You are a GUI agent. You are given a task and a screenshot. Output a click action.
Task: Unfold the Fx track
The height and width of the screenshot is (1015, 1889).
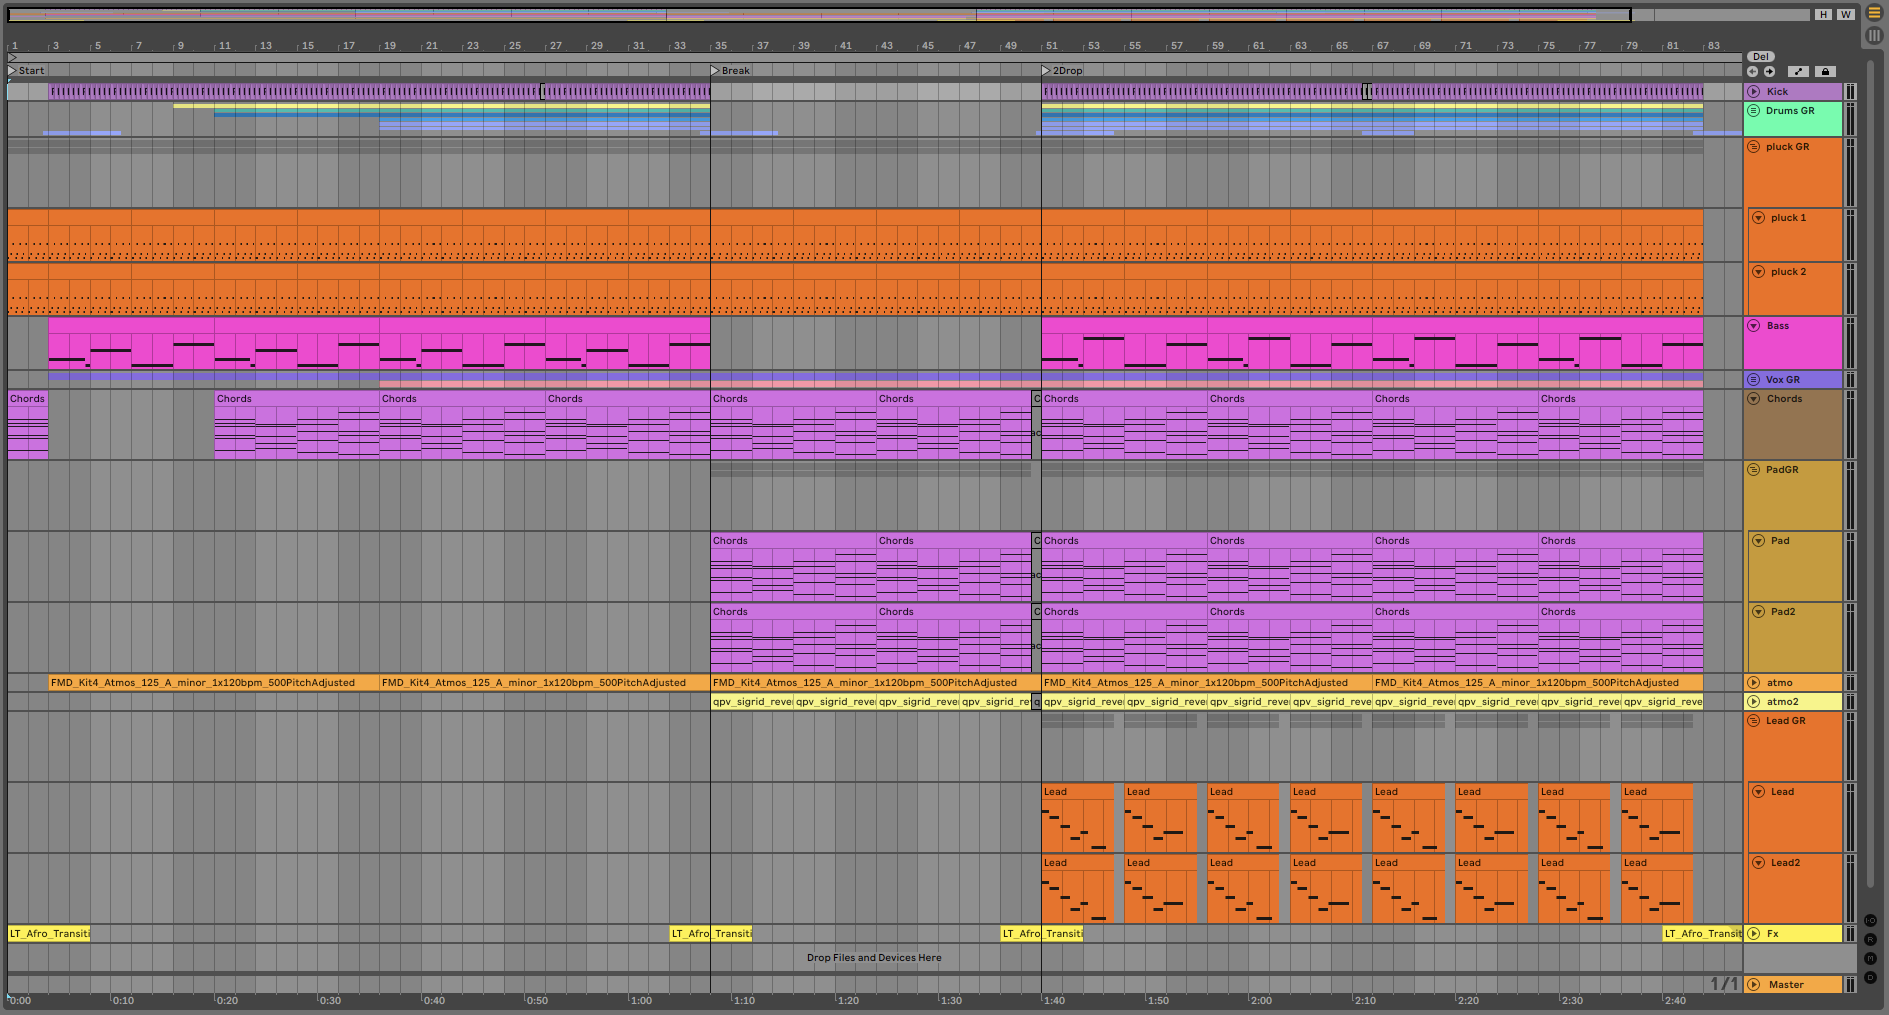click(x=1754, y=933)
